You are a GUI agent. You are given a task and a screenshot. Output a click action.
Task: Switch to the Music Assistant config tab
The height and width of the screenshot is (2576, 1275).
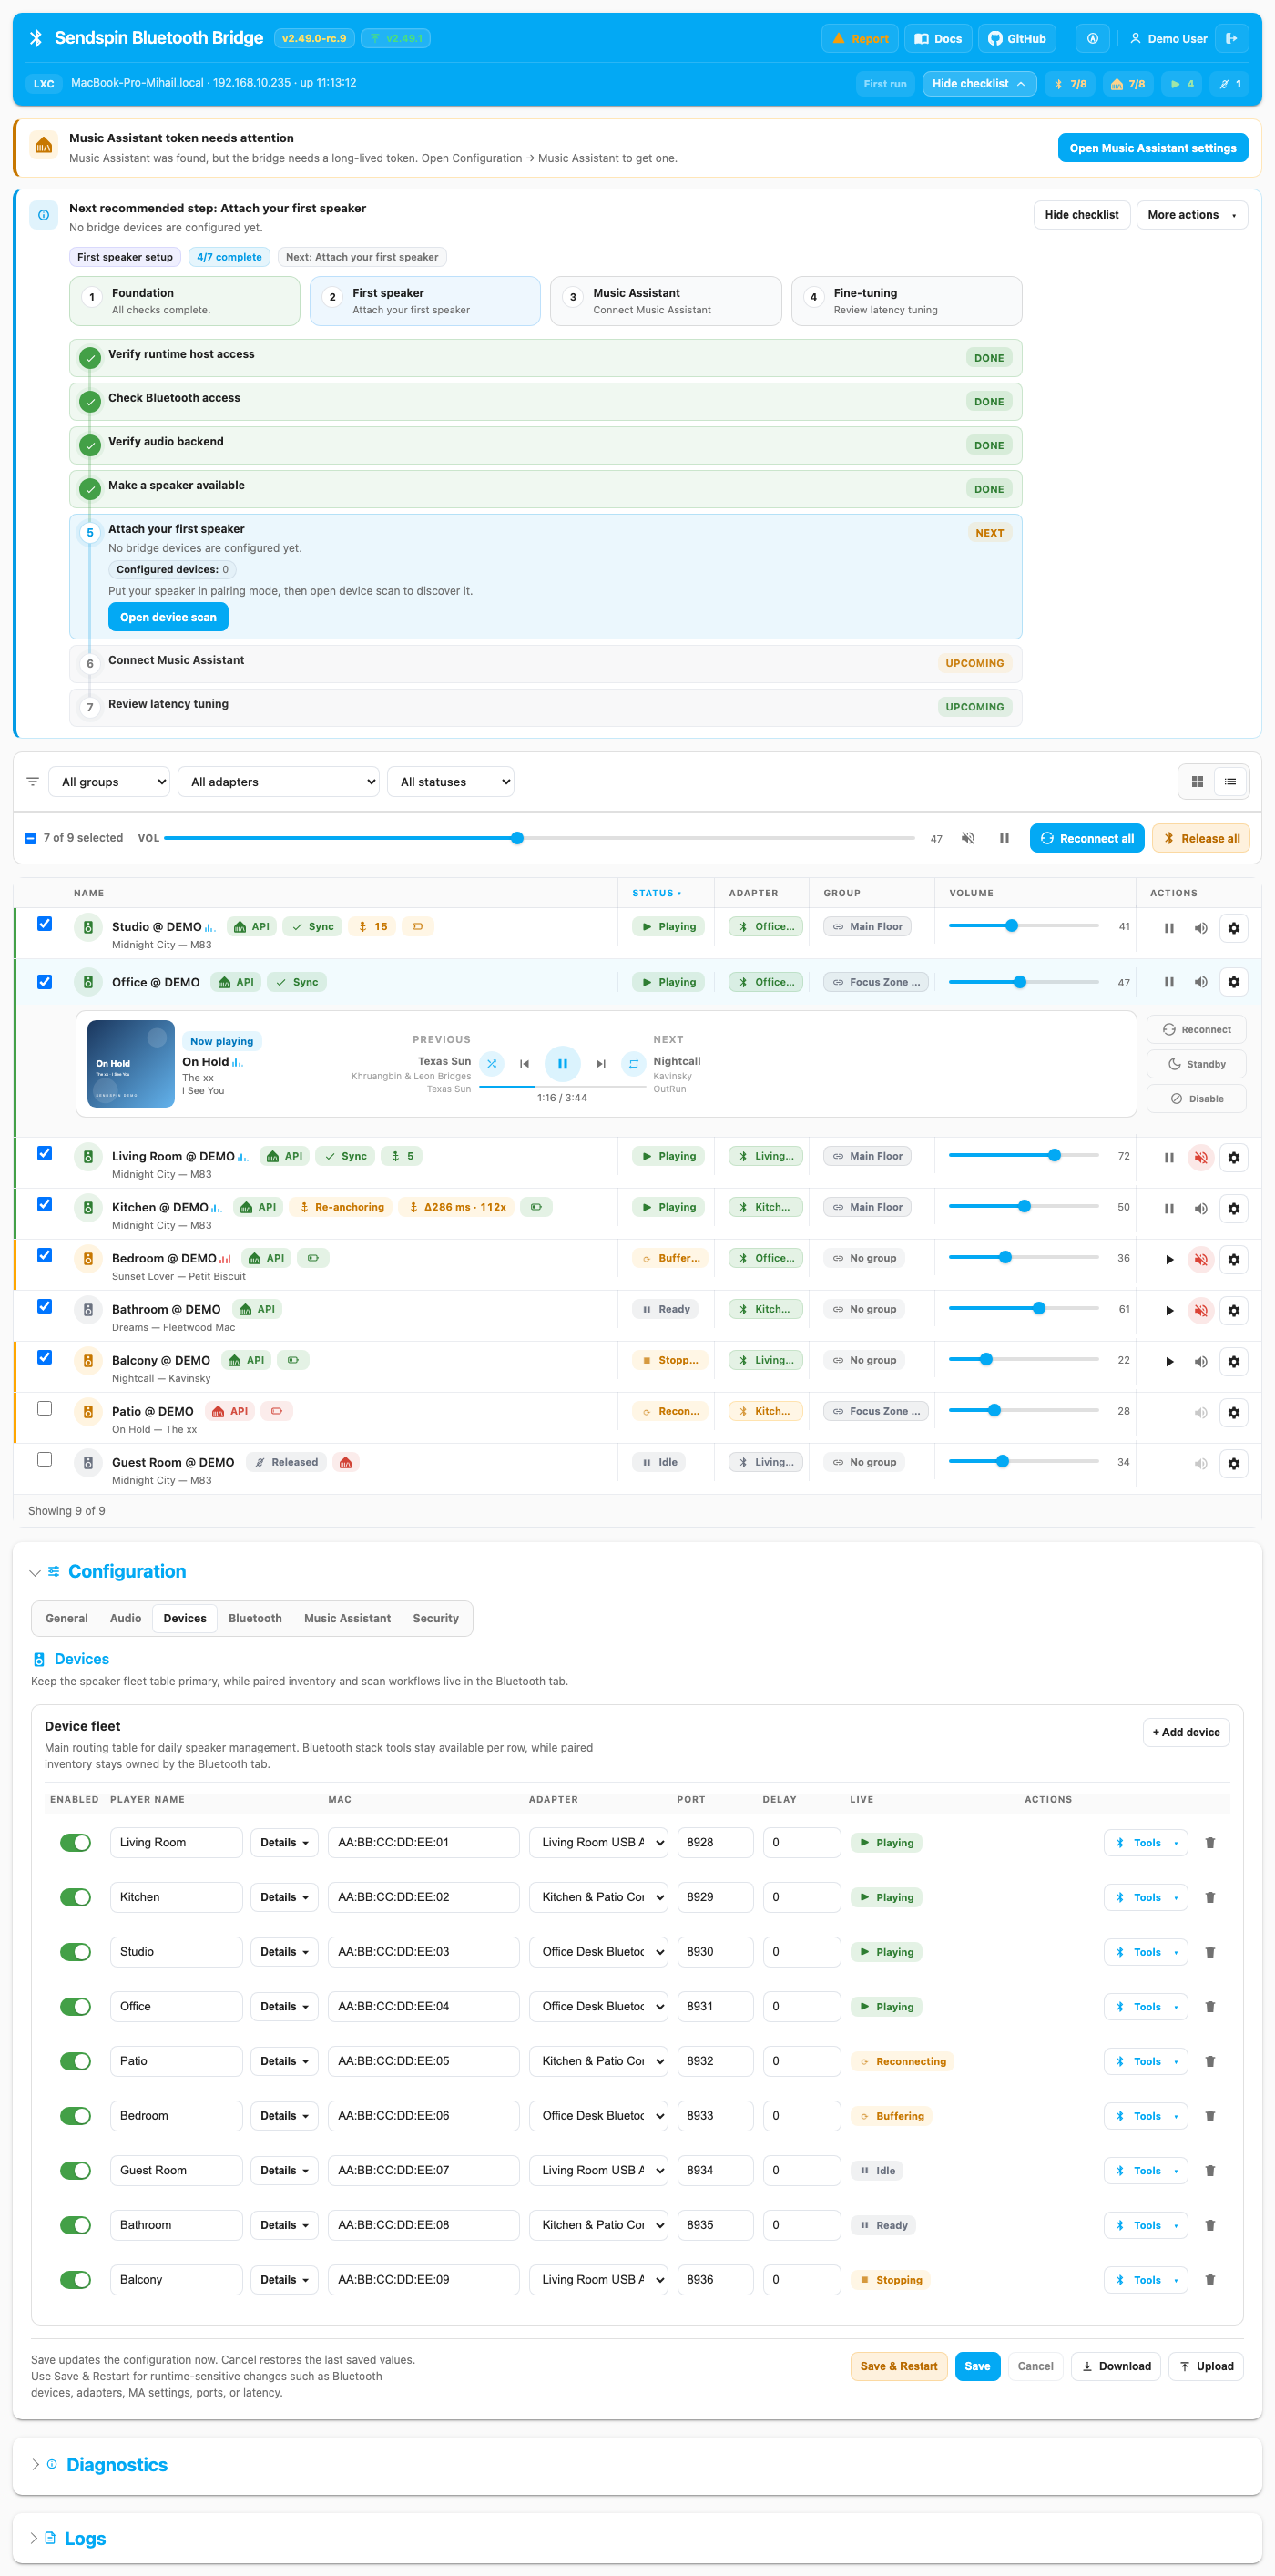[x=347, y=1619]
